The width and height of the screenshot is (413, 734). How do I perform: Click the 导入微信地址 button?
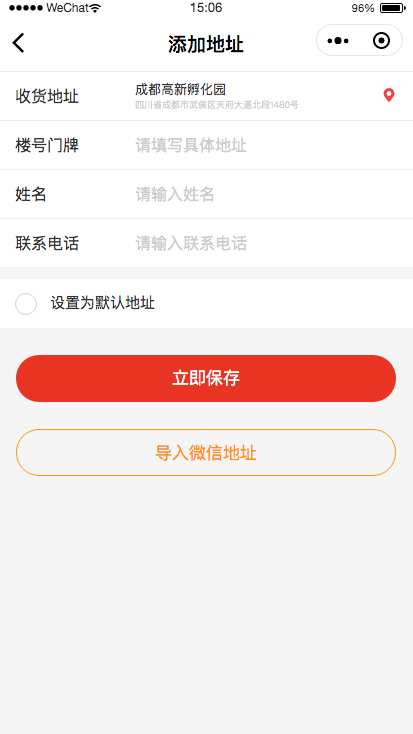pyautogui.click(x=206, y=453)
